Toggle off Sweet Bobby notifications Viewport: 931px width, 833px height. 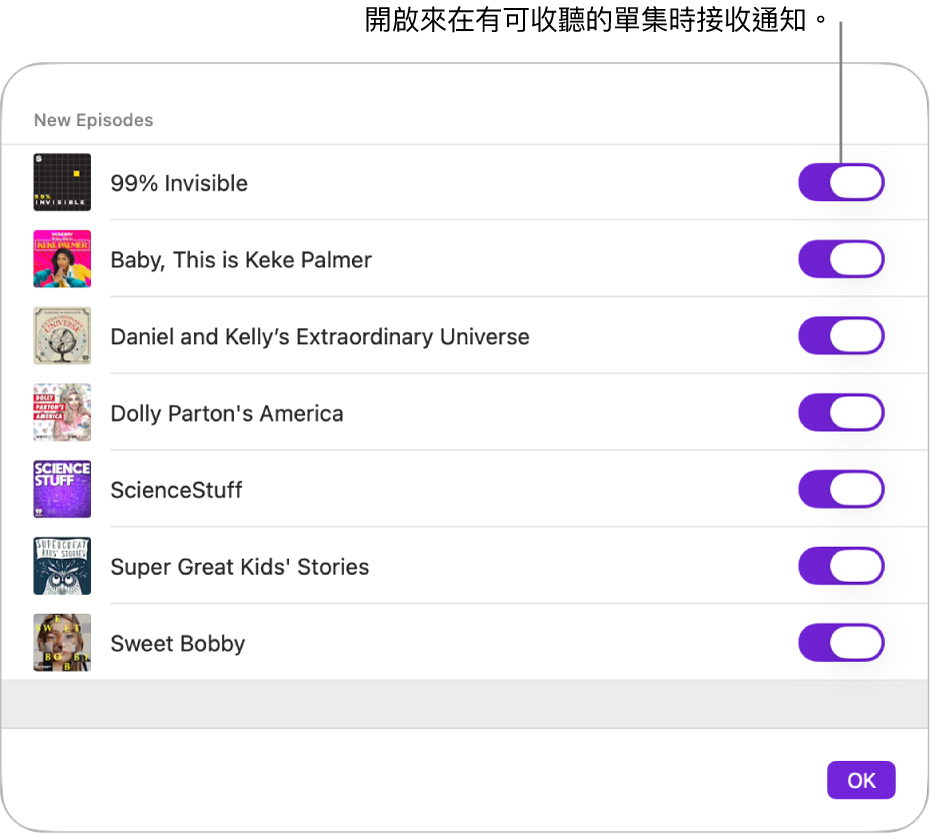841,643
